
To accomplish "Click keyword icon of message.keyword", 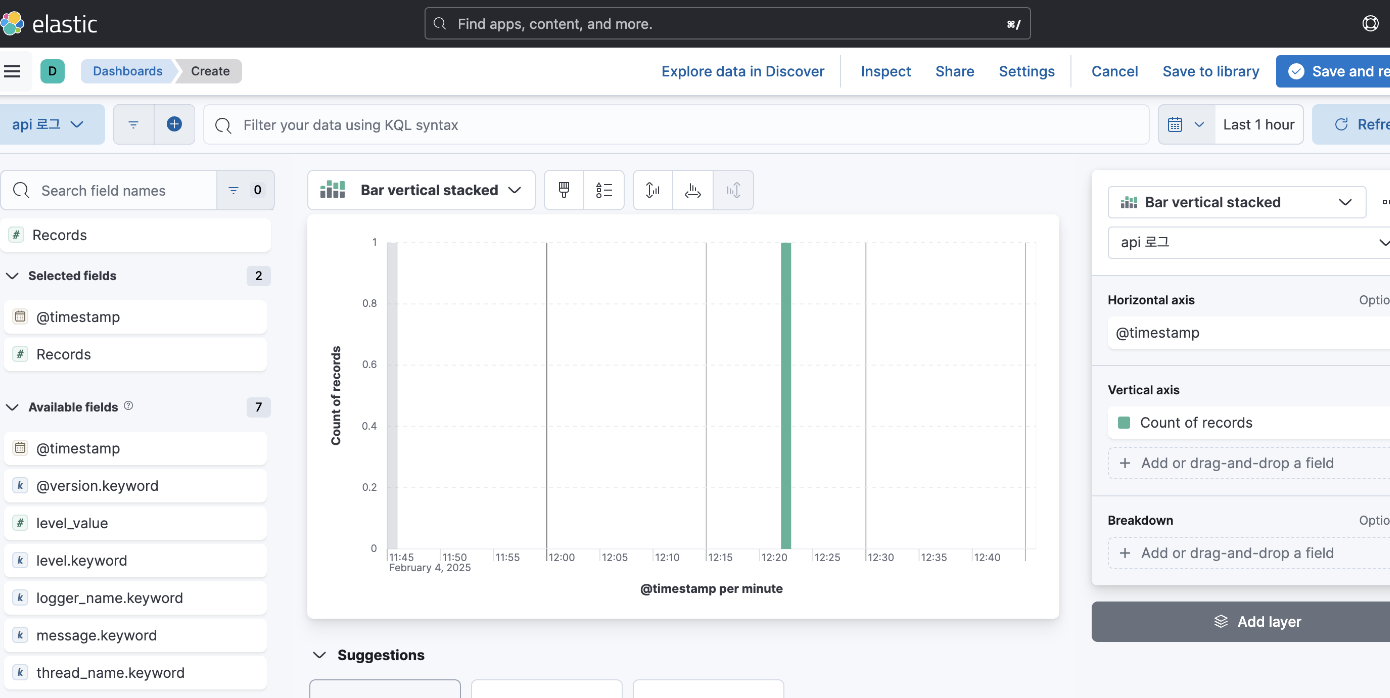I will [20, 635].
